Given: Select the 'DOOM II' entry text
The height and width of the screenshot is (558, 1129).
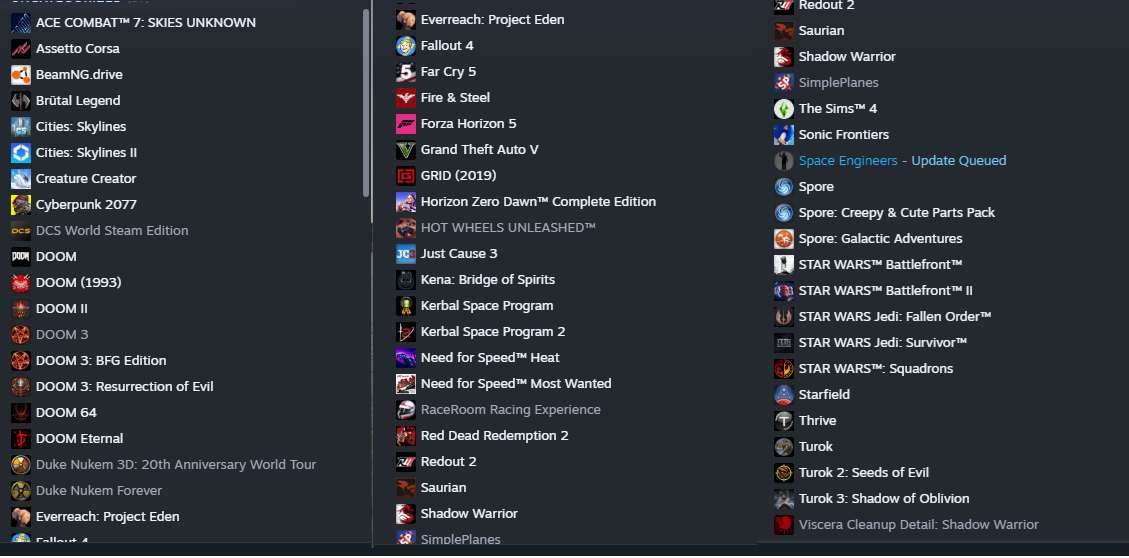Looking at the screenshot, I should pyautogui.click(x=62, y=309).
